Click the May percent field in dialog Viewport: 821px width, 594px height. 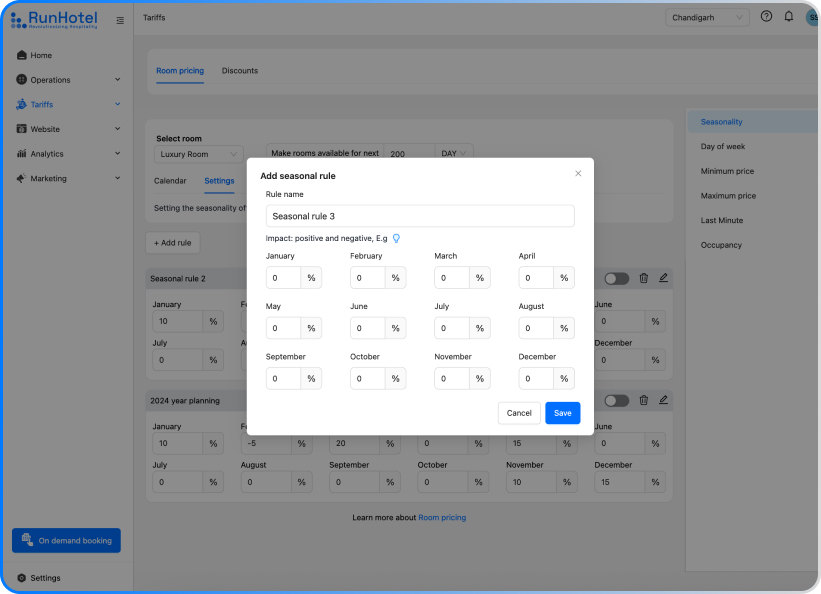(x=283, y=328)
